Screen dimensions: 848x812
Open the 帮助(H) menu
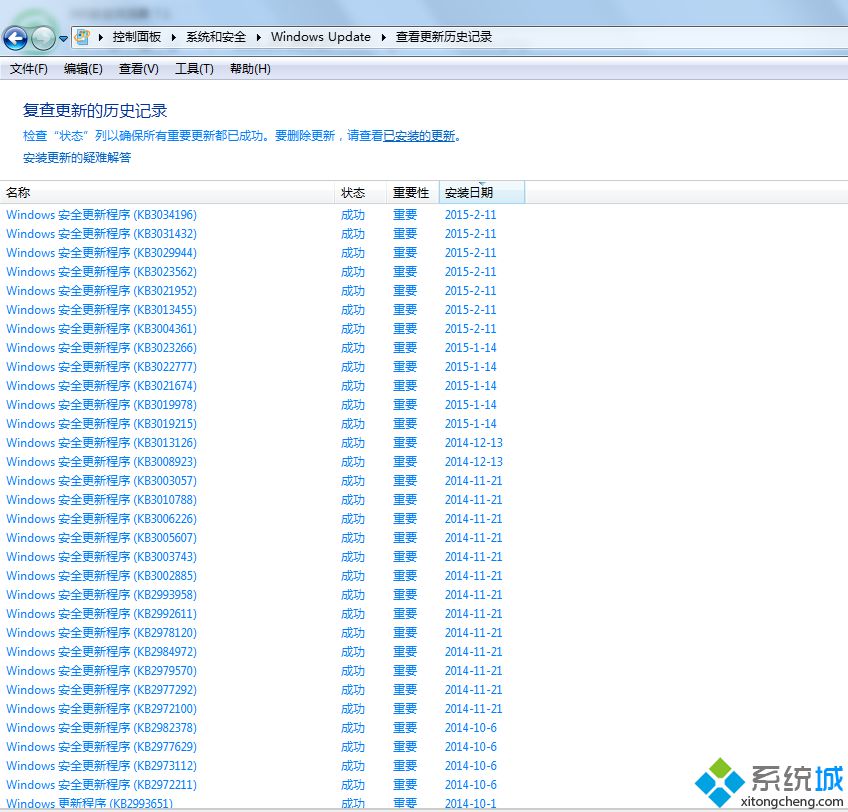[250, 69]
